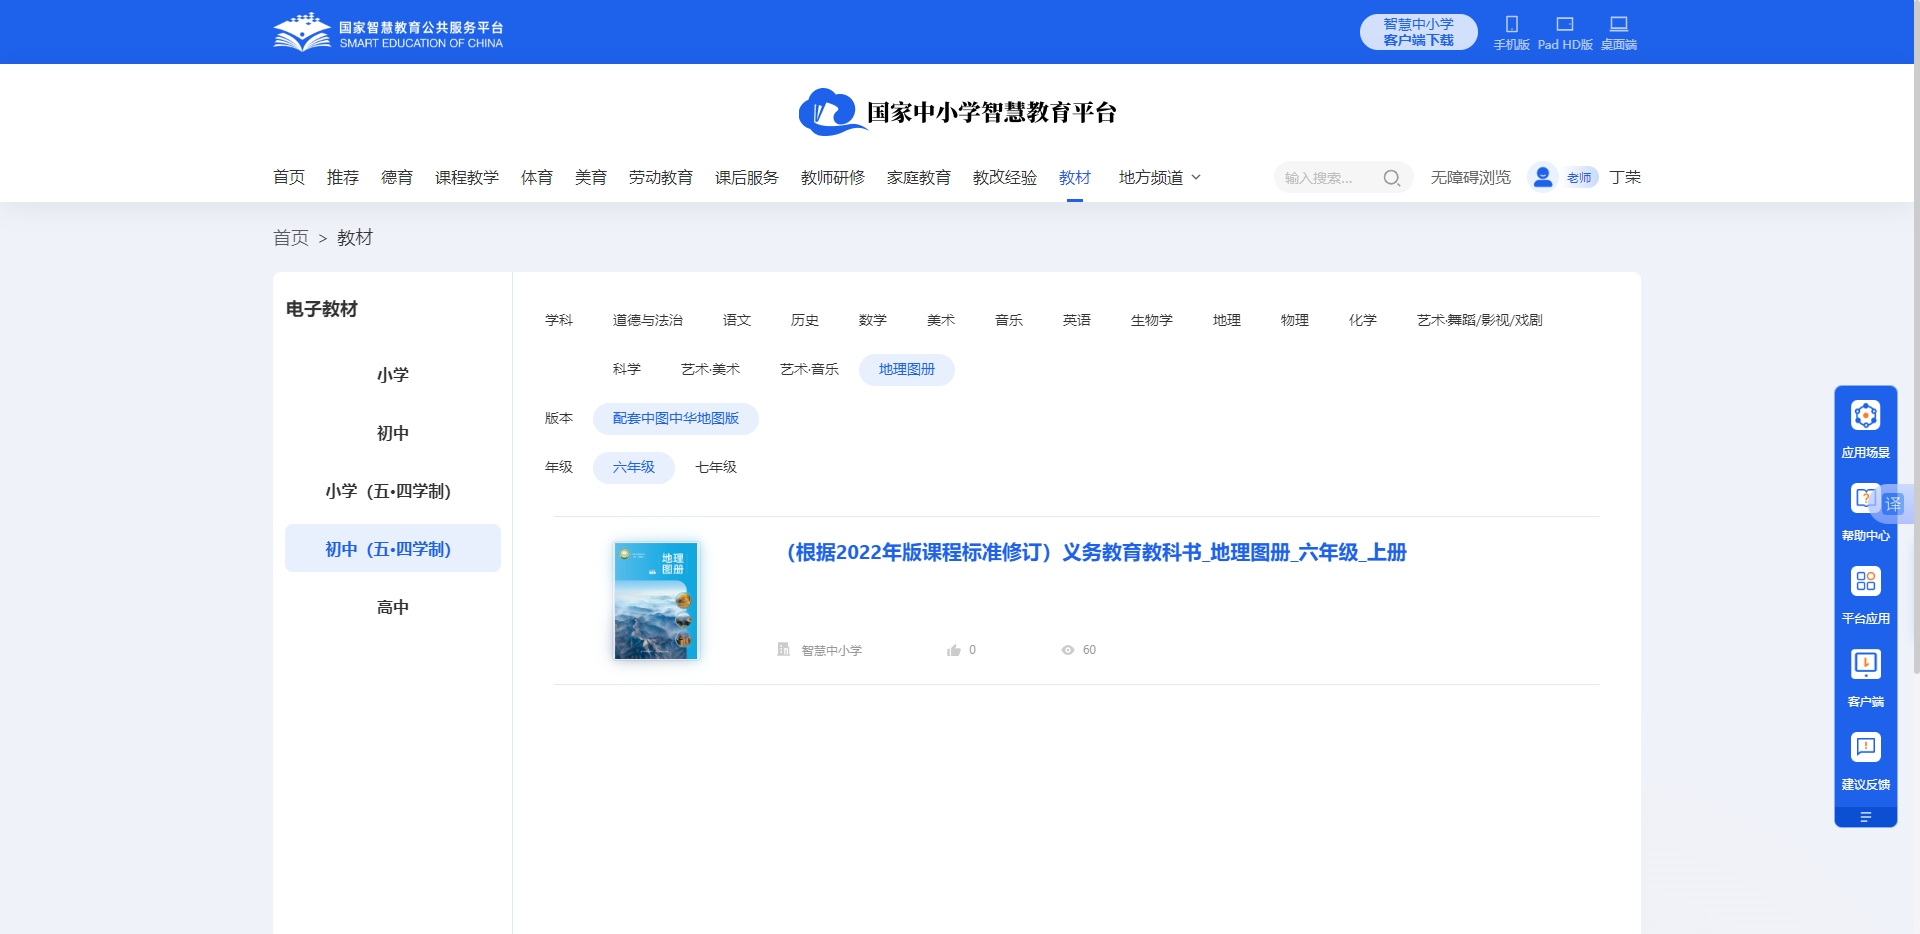Click the 客户端 download icon
The height and width of the screenshot is (934, 1920).
(1865, 665)
